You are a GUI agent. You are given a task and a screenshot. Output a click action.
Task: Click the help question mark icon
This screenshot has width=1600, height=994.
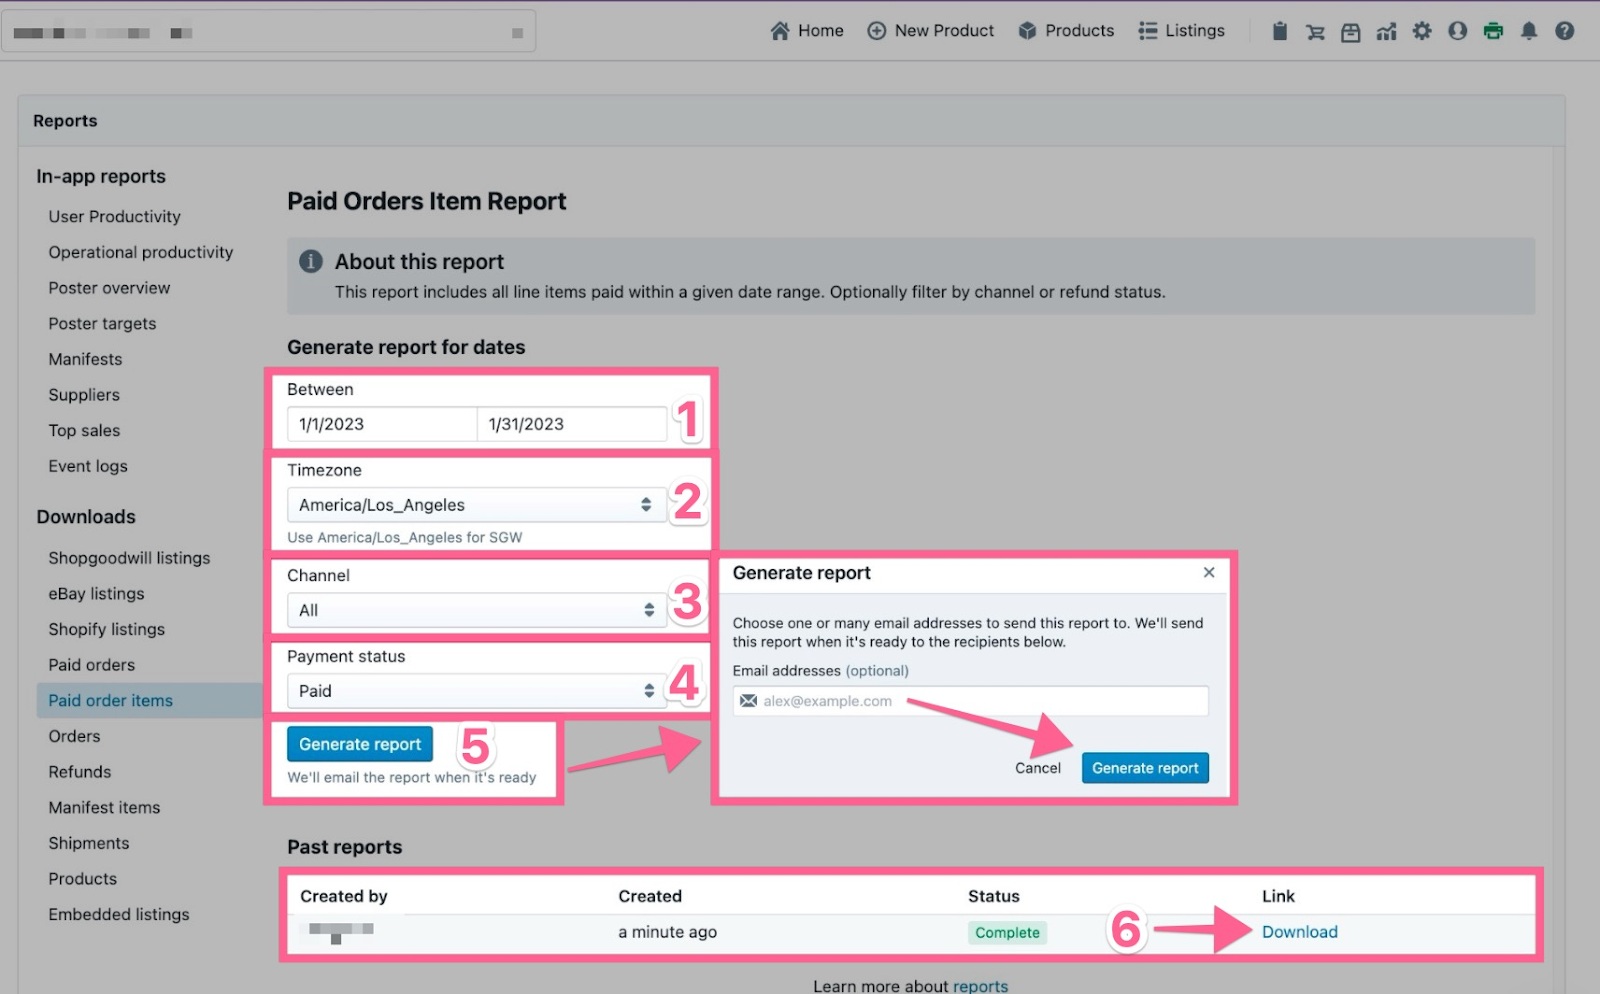tap(1565, 31)
